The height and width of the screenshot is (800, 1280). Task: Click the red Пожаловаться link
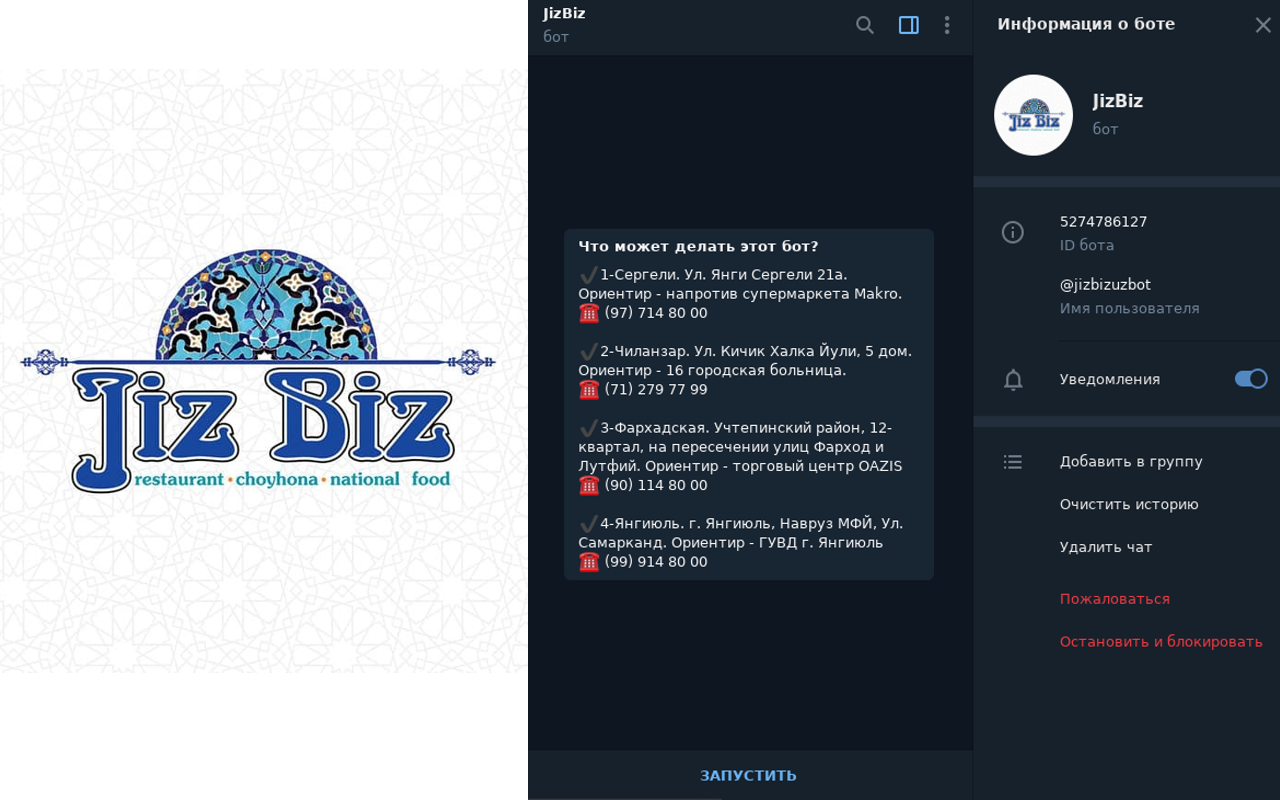point(1115,599)
